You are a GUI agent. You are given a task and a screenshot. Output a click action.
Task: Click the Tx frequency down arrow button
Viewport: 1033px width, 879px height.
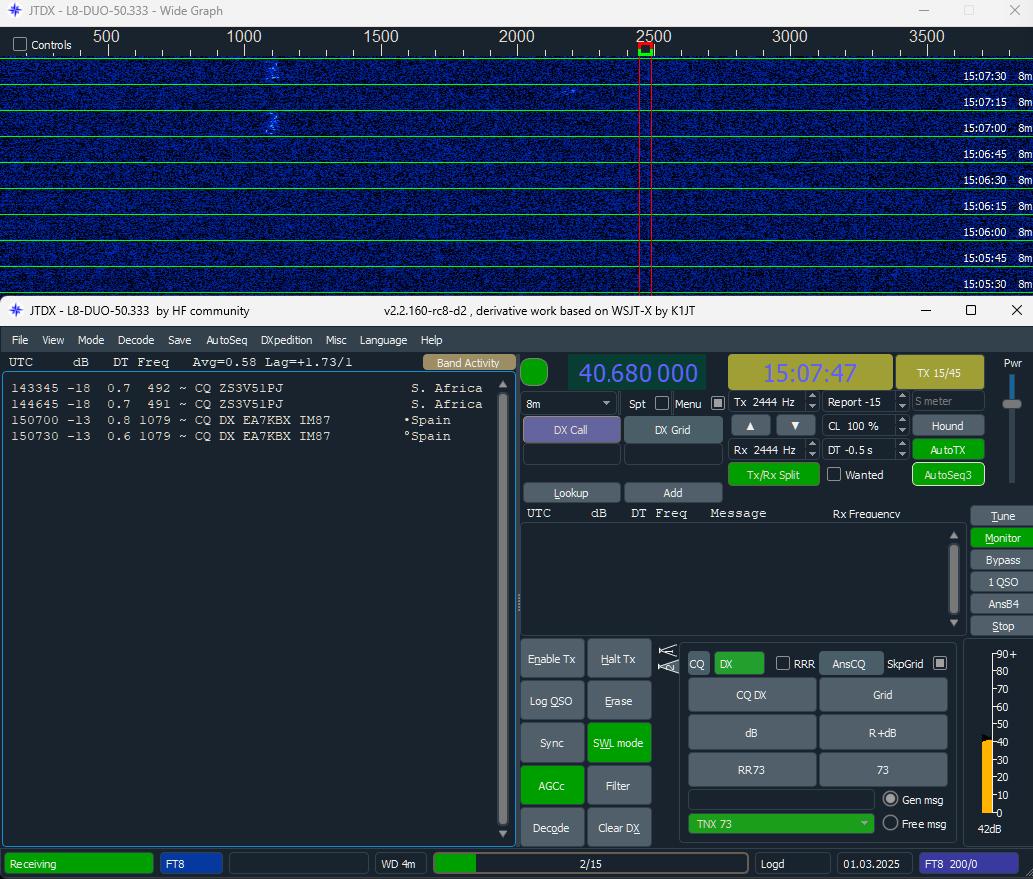click(x=795, y=426)
